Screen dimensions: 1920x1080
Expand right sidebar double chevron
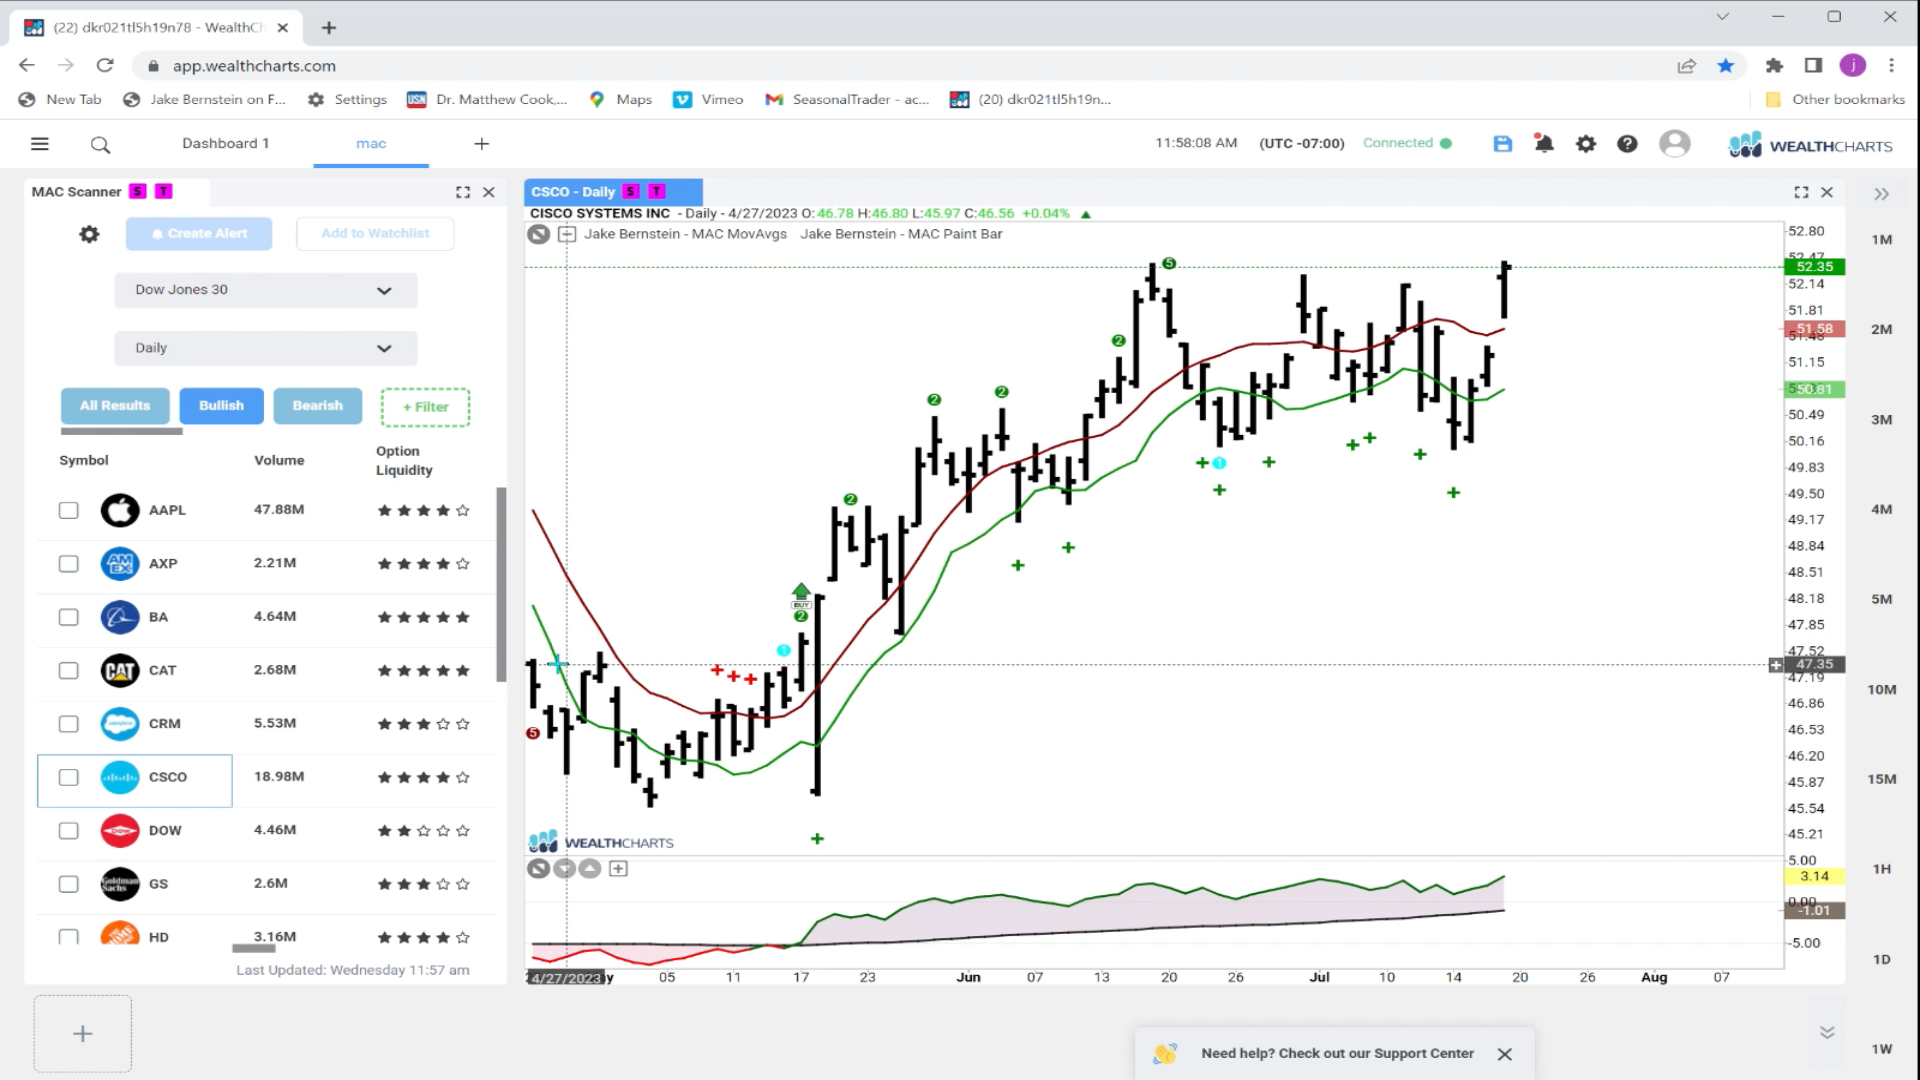(x=1881, y=194)
